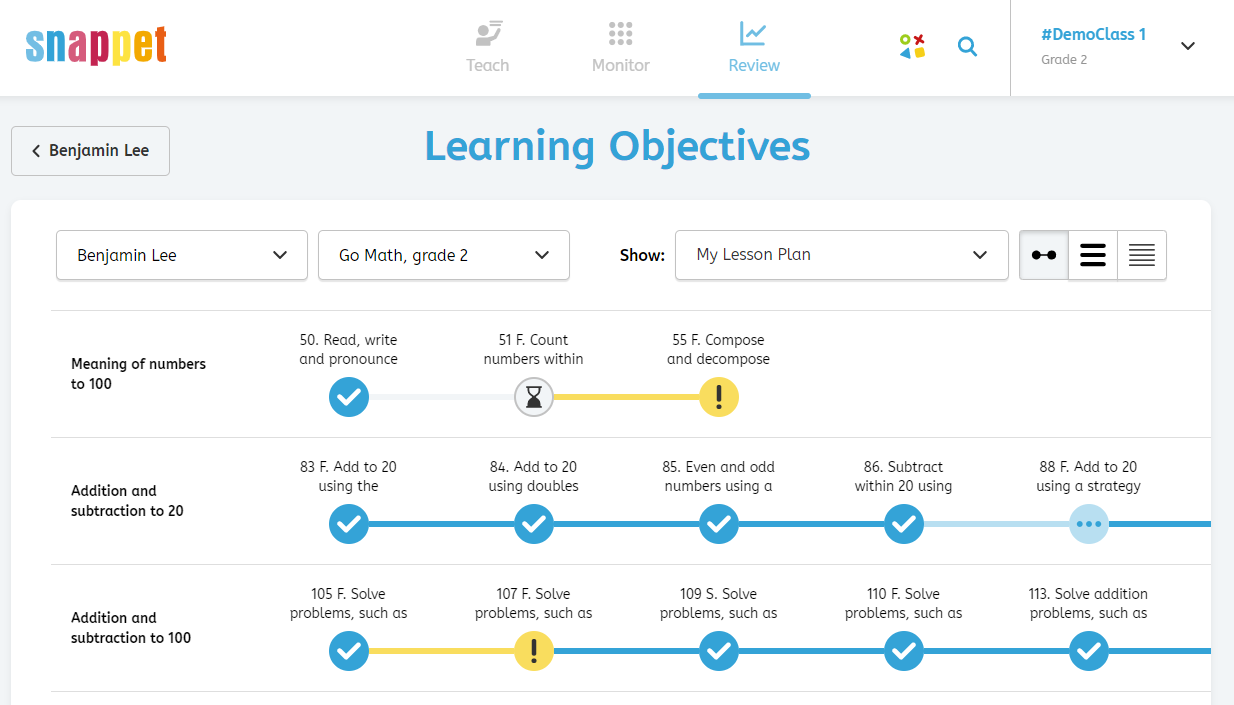Click the colorful math symbols icon
The width and height of the screenshot is (1234, 705).
click(912, 46)
